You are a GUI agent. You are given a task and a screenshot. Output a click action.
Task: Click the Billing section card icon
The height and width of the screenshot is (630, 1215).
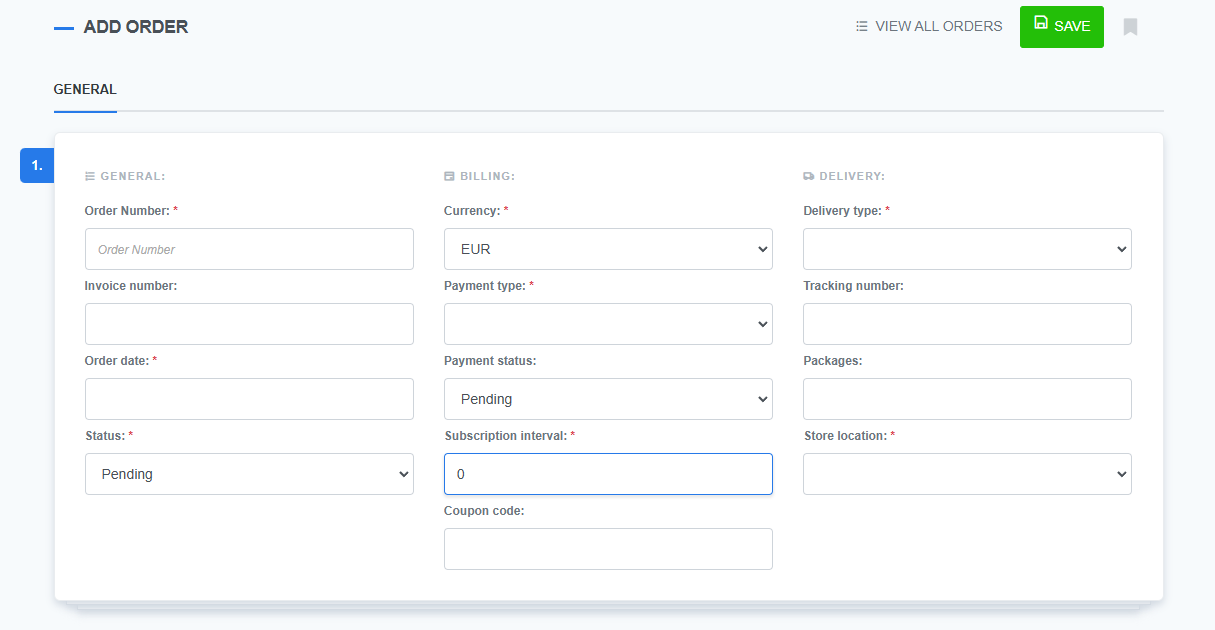[x=449, y=176]
